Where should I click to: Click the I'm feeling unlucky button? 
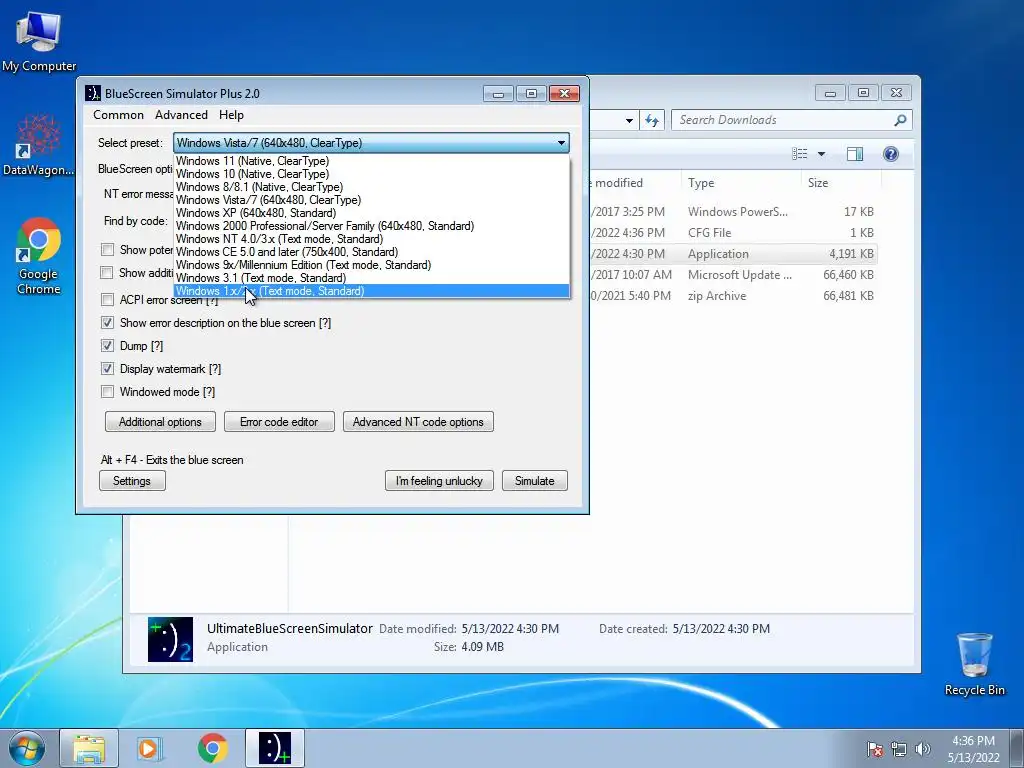(x=439, y=481)
